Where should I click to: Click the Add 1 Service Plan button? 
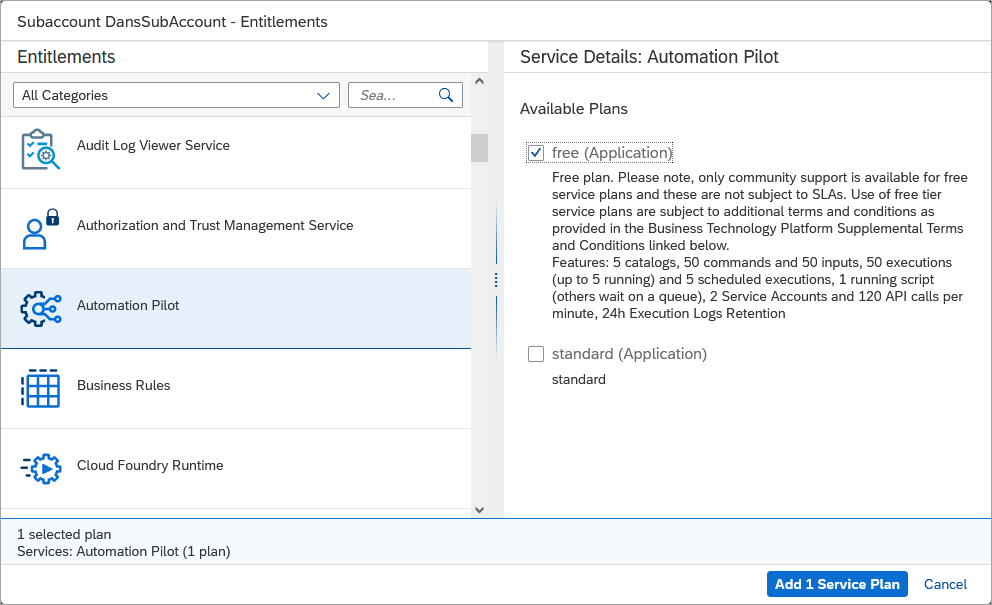tap(837, 584)
